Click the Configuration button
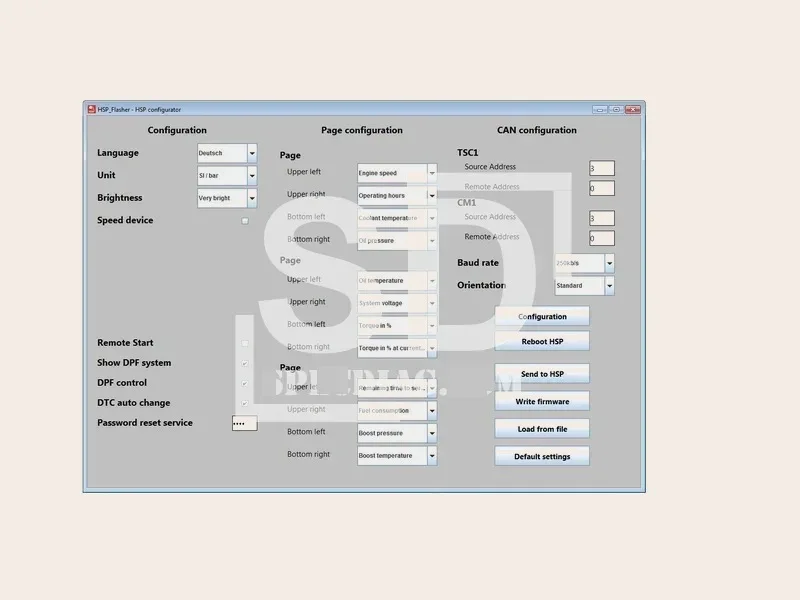Viewport: 800px width, 600px height. pyautogui.click(x=542, y=316)
